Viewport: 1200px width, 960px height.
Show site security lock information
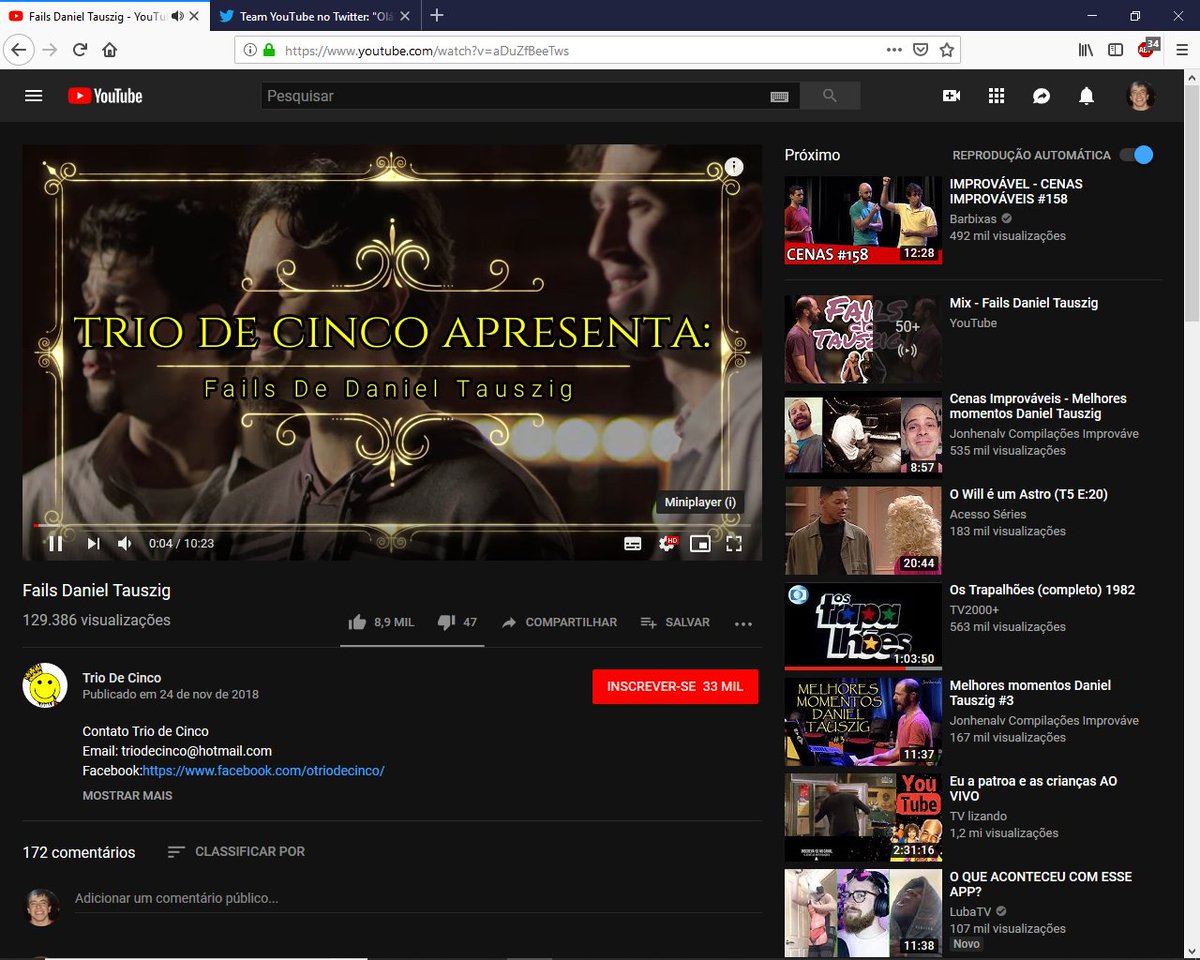268,50
